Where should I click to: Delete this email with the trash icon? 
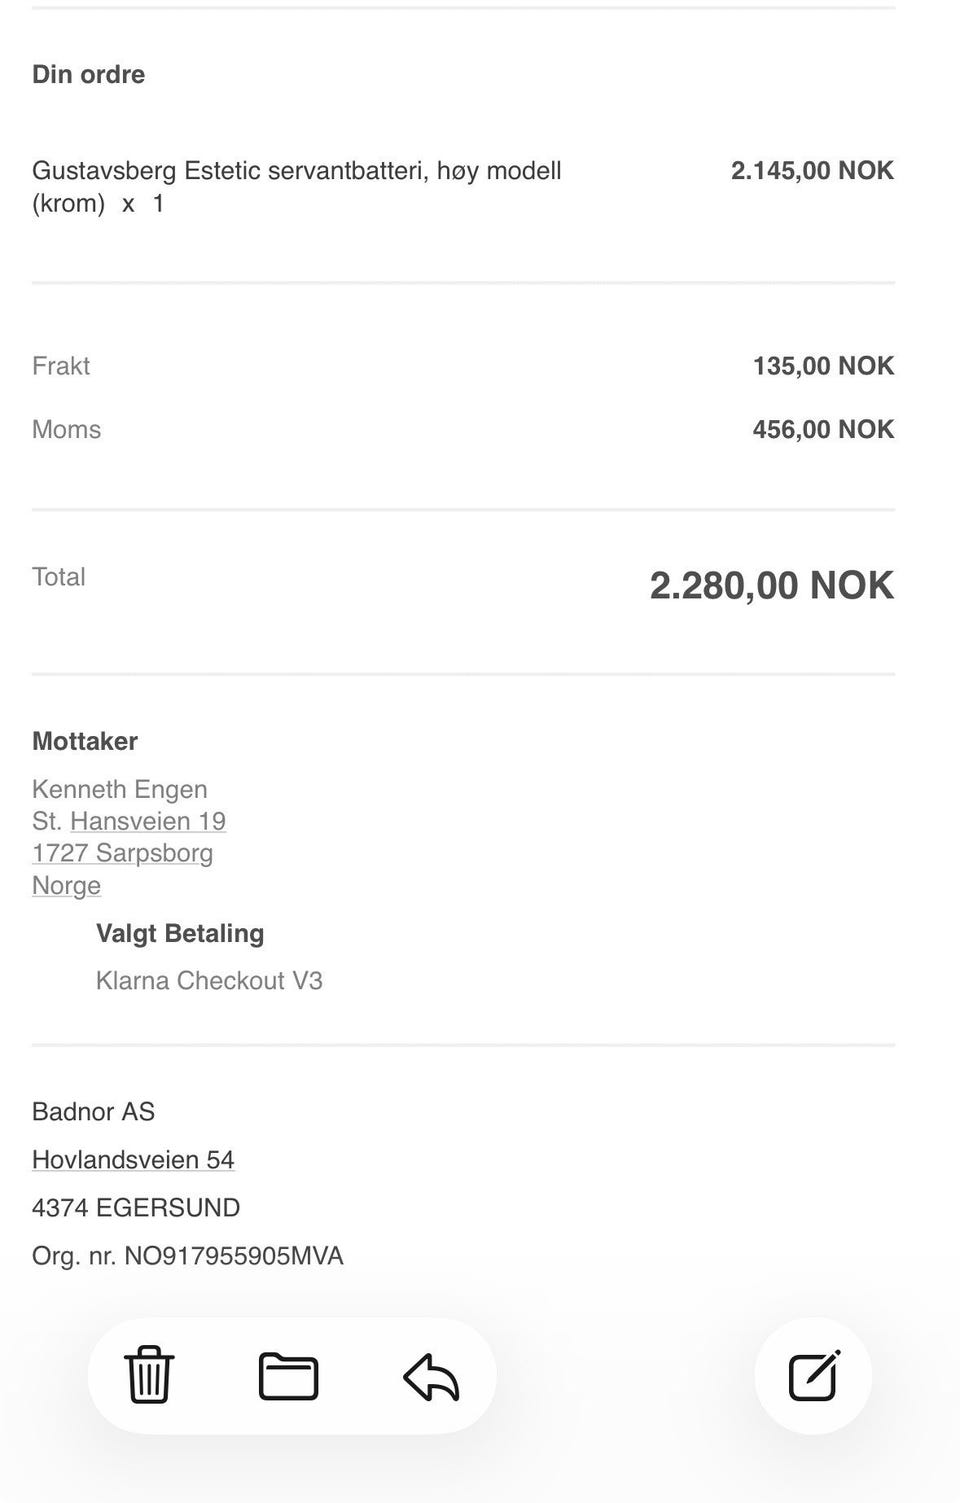point(149,1375)
